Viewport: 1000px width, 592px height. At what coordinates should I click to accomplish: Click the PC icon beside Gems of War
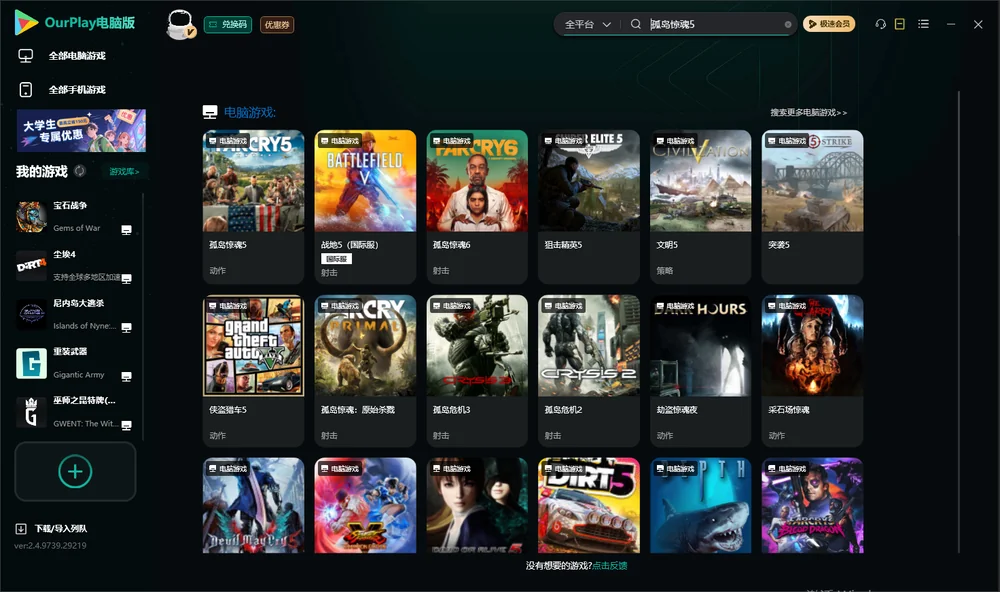(x=126, y=230)
